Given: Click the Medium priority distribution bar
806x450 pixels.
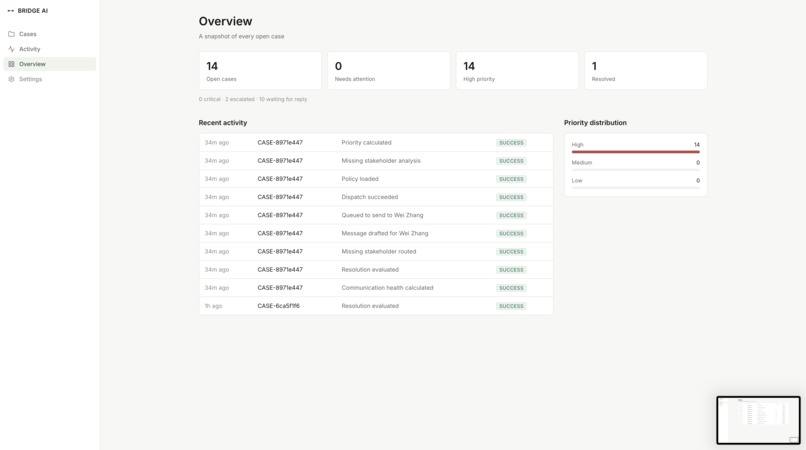Looking at the screenshot, I should click(635, 170).
